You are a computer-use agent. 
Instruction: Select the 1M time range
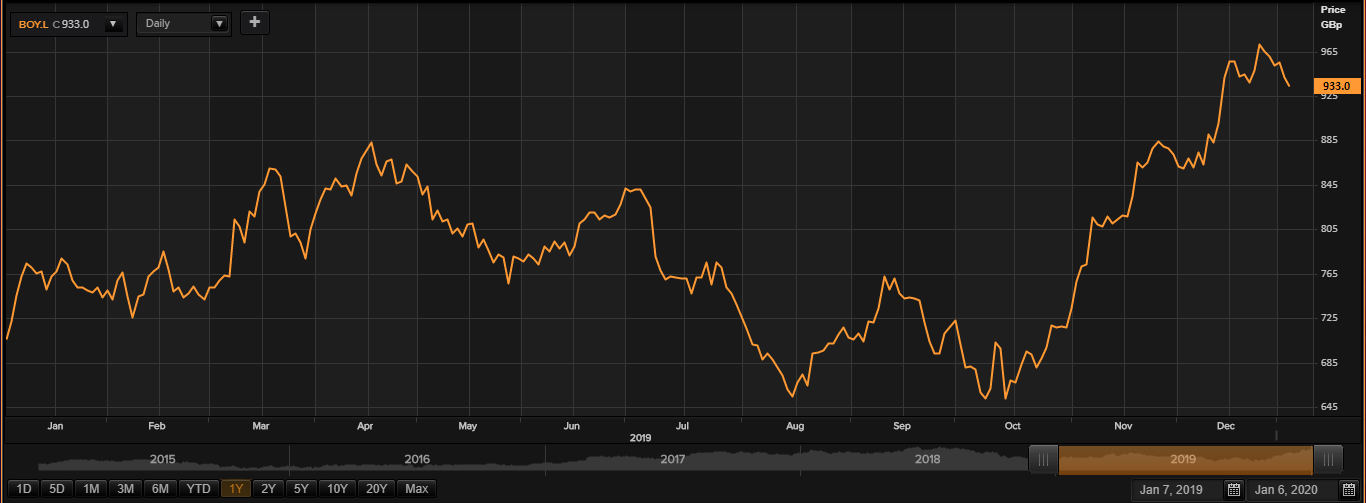coord(91,489)
